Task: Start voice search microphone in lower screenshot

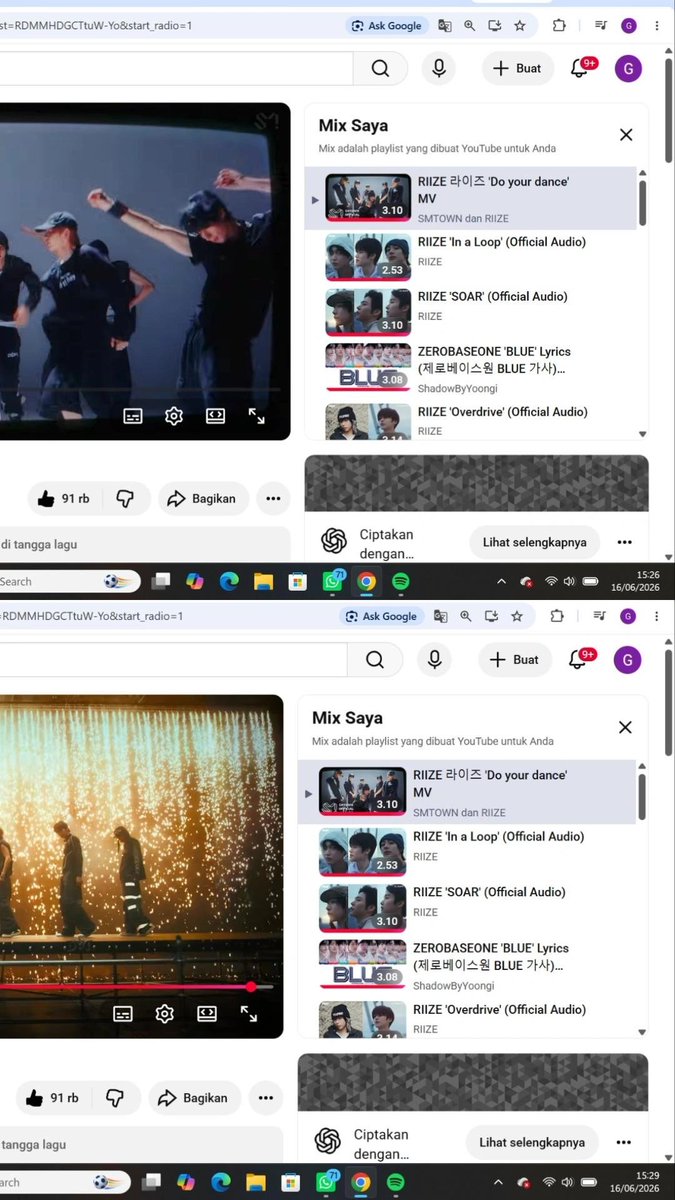Action: [x=434, y=659]
